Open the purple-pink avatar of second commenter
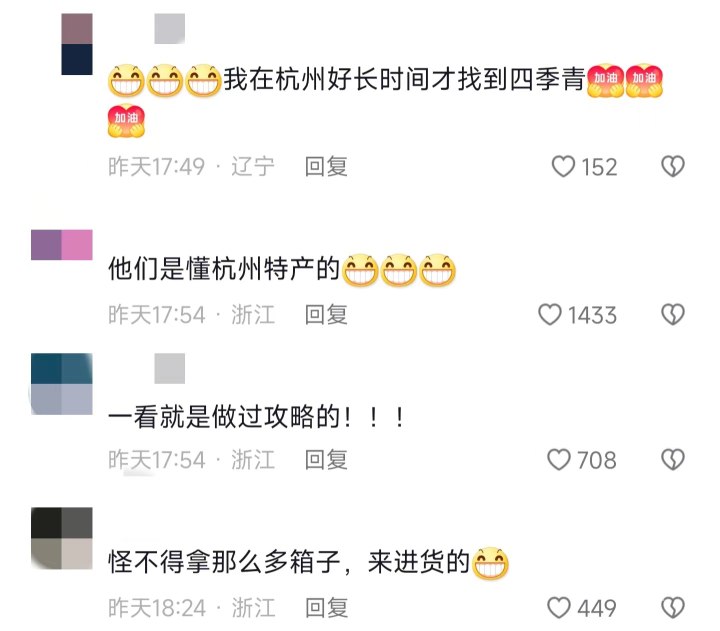This screenshot has width=720, height=631. click(x=62, y=245)
